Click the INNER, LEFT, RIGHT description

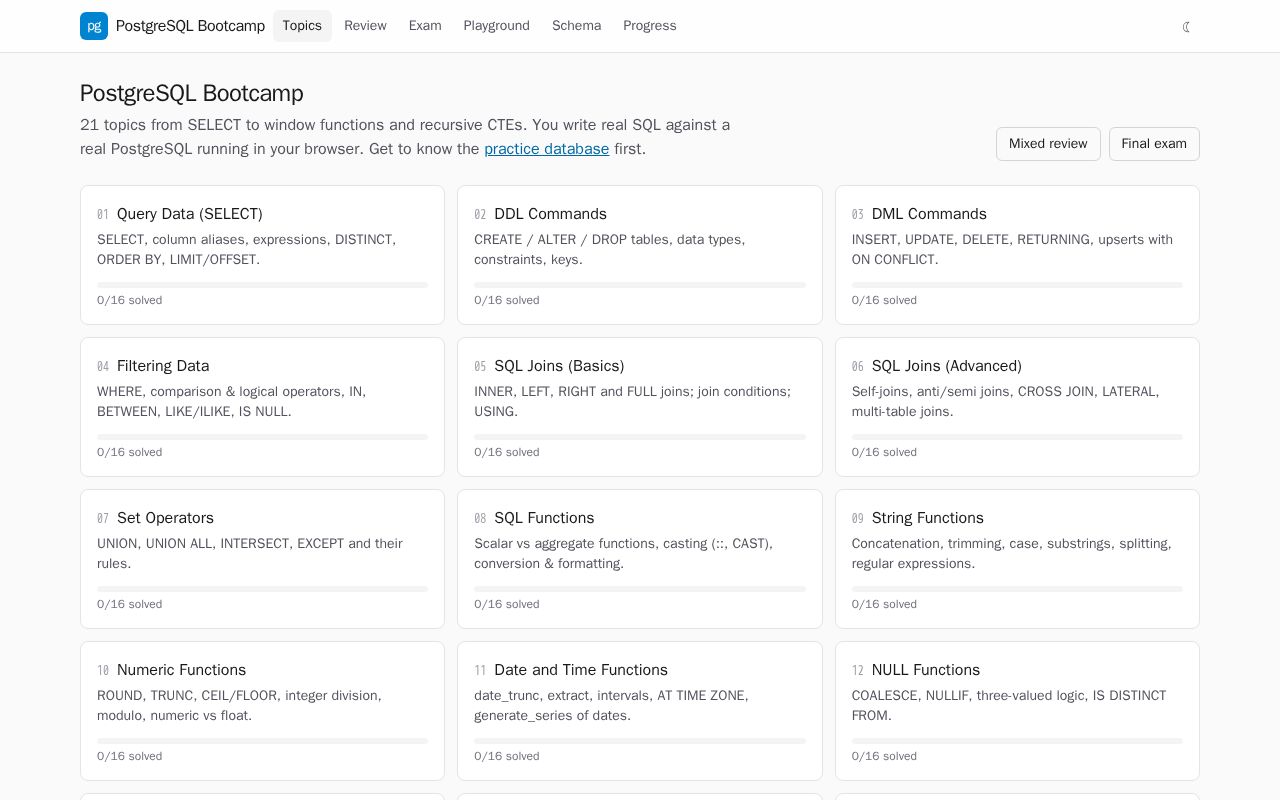tap(632, 402)
